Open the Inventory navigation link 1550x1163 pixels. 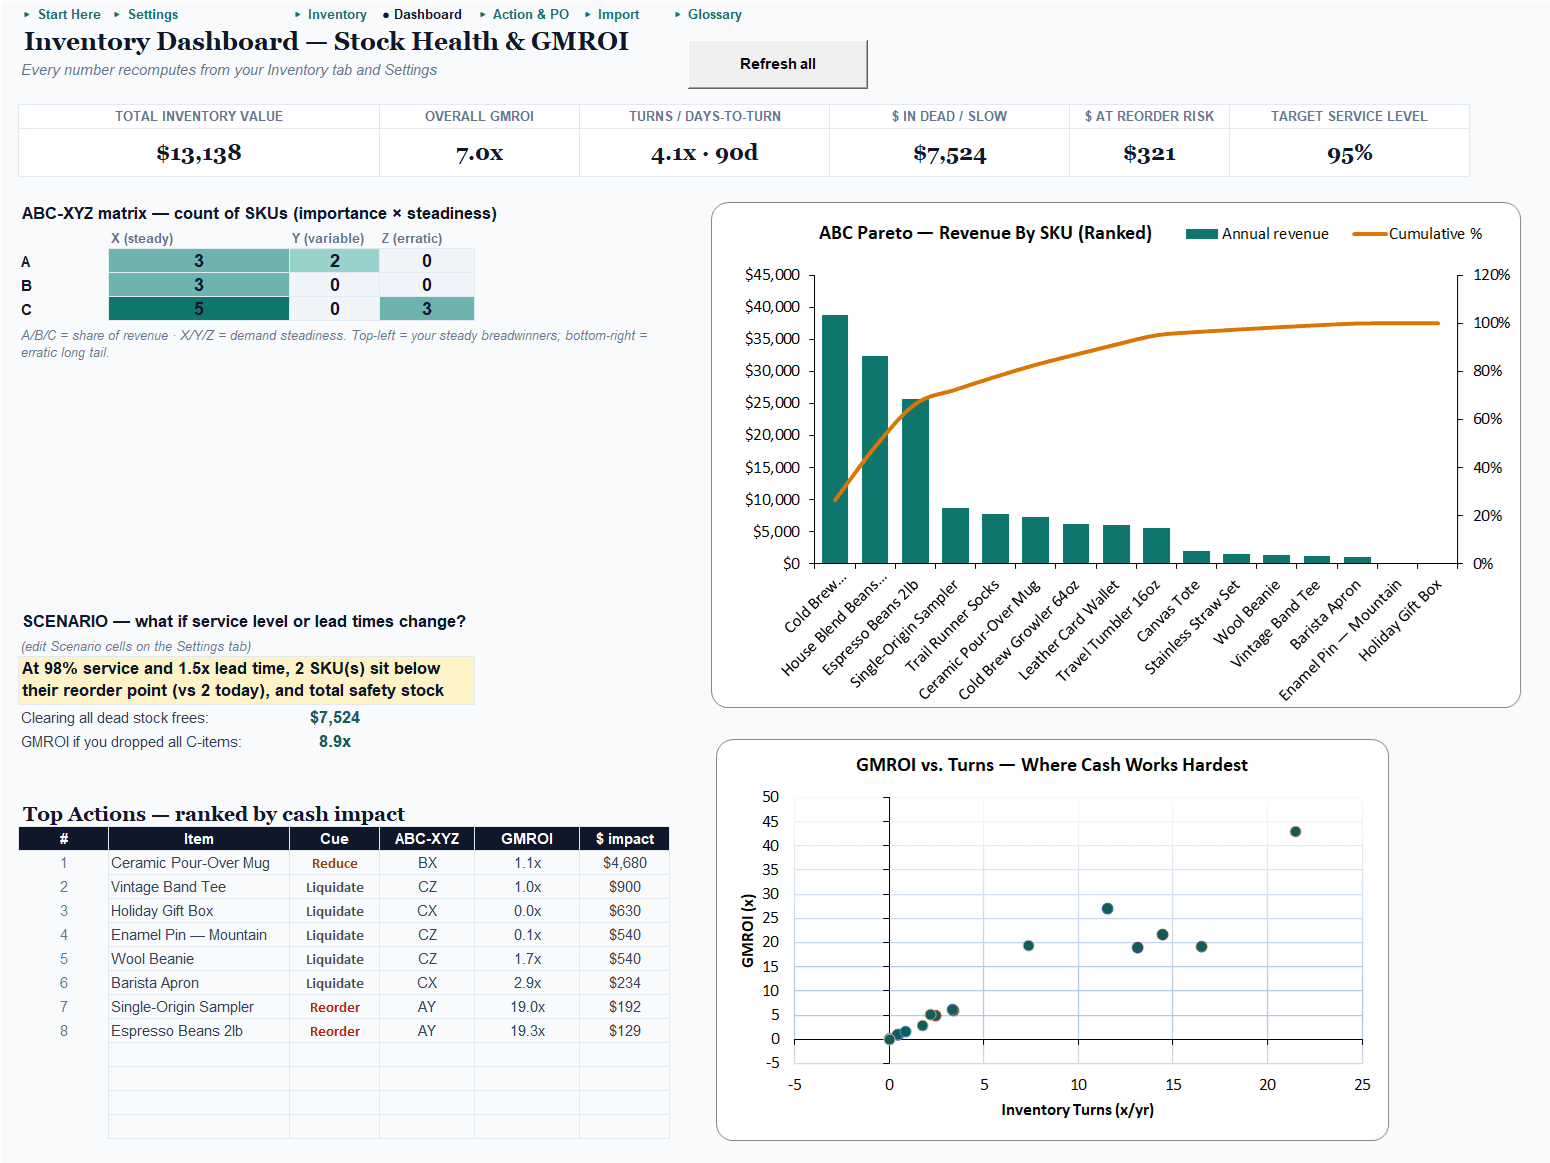pyautogui.click(x=337, y=14)
